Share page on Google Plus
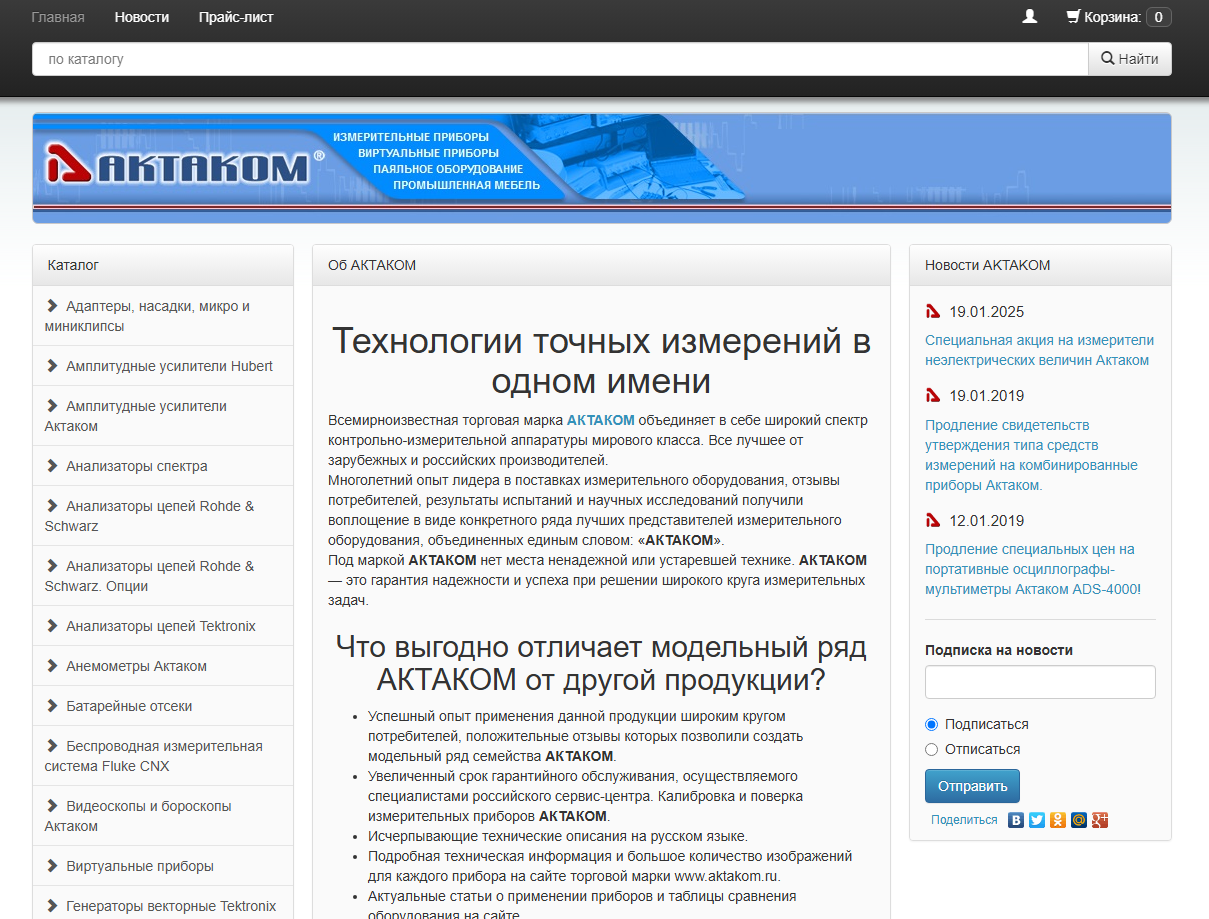1209x919 pixels. [1100, 820]
